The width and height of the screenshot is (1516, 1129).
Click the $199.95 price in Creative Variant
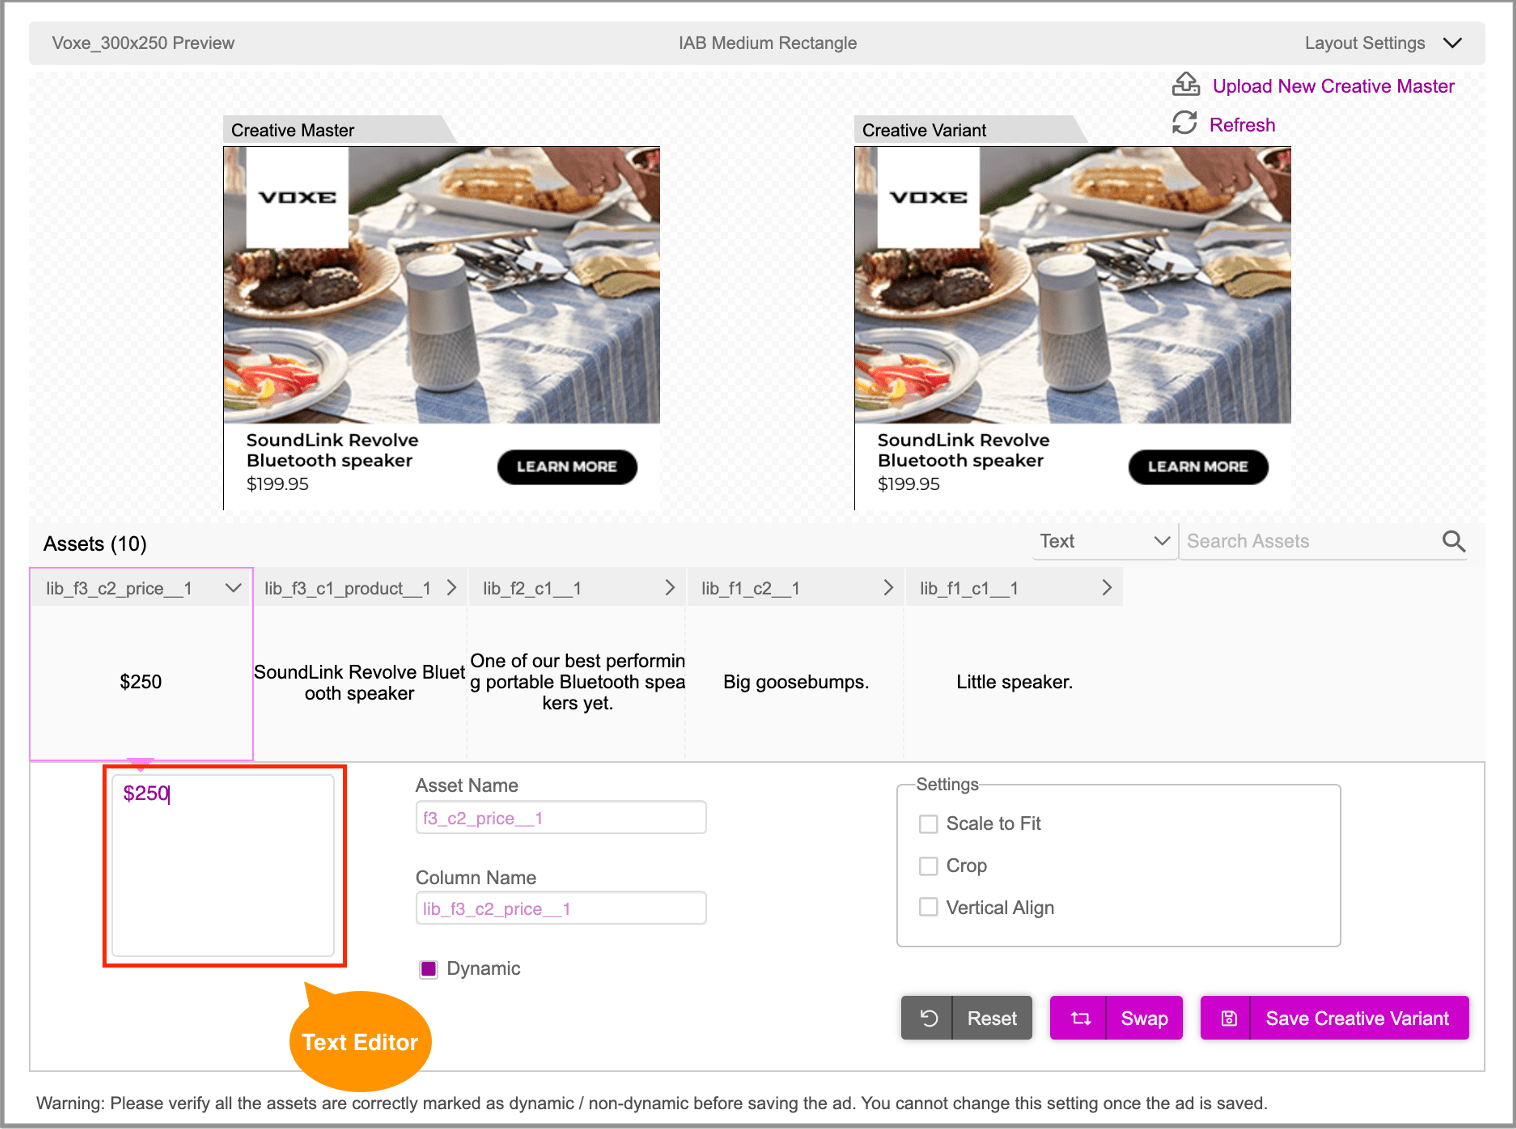(909, 484)
